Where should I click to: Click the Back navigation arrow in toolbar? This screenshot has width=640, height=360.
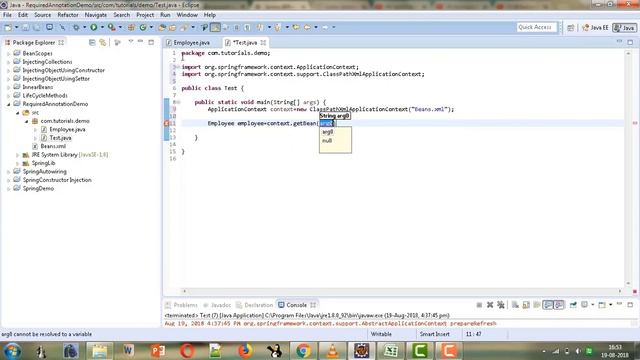point(307,27)
